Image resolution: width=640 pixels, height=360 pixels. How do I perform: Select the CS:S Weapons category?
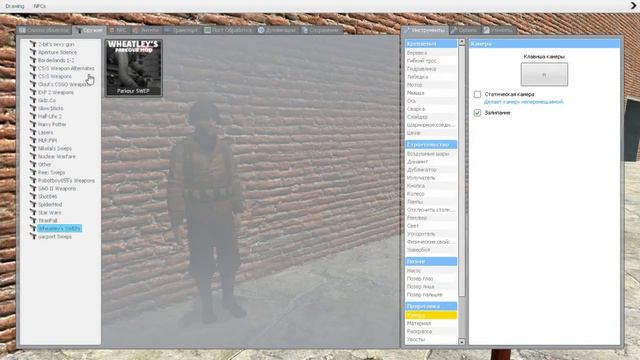[x=55, y=76]
